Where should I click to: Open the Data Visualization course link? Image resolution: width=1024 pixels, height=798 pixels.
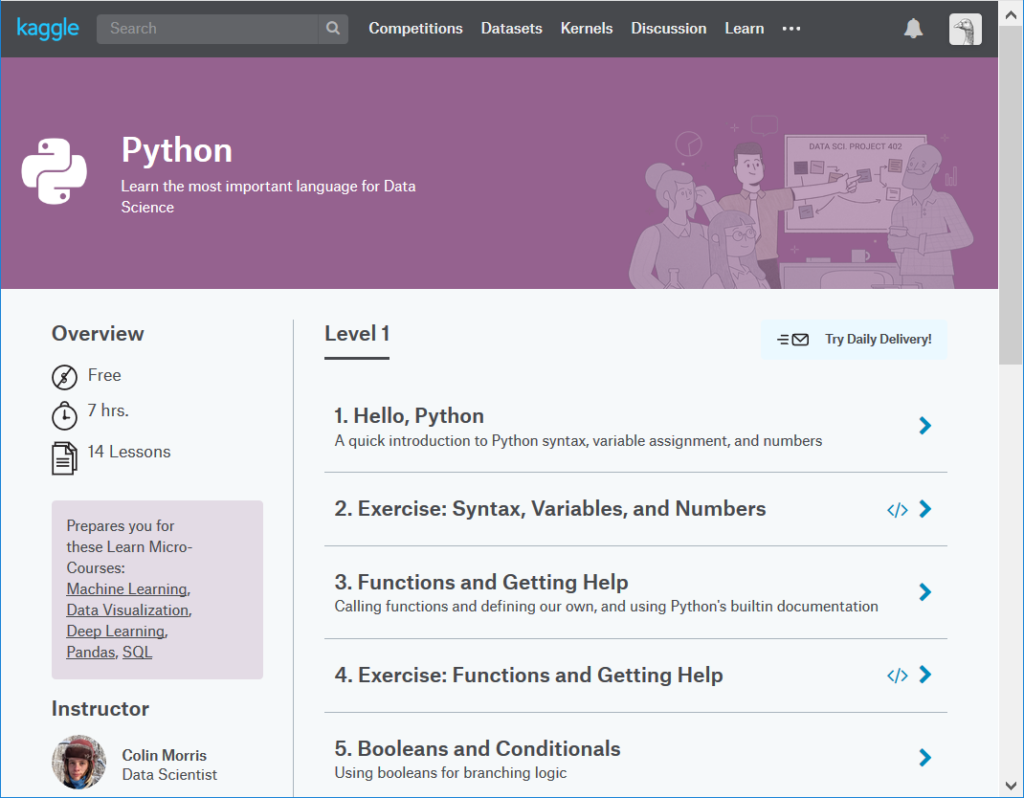127,610
